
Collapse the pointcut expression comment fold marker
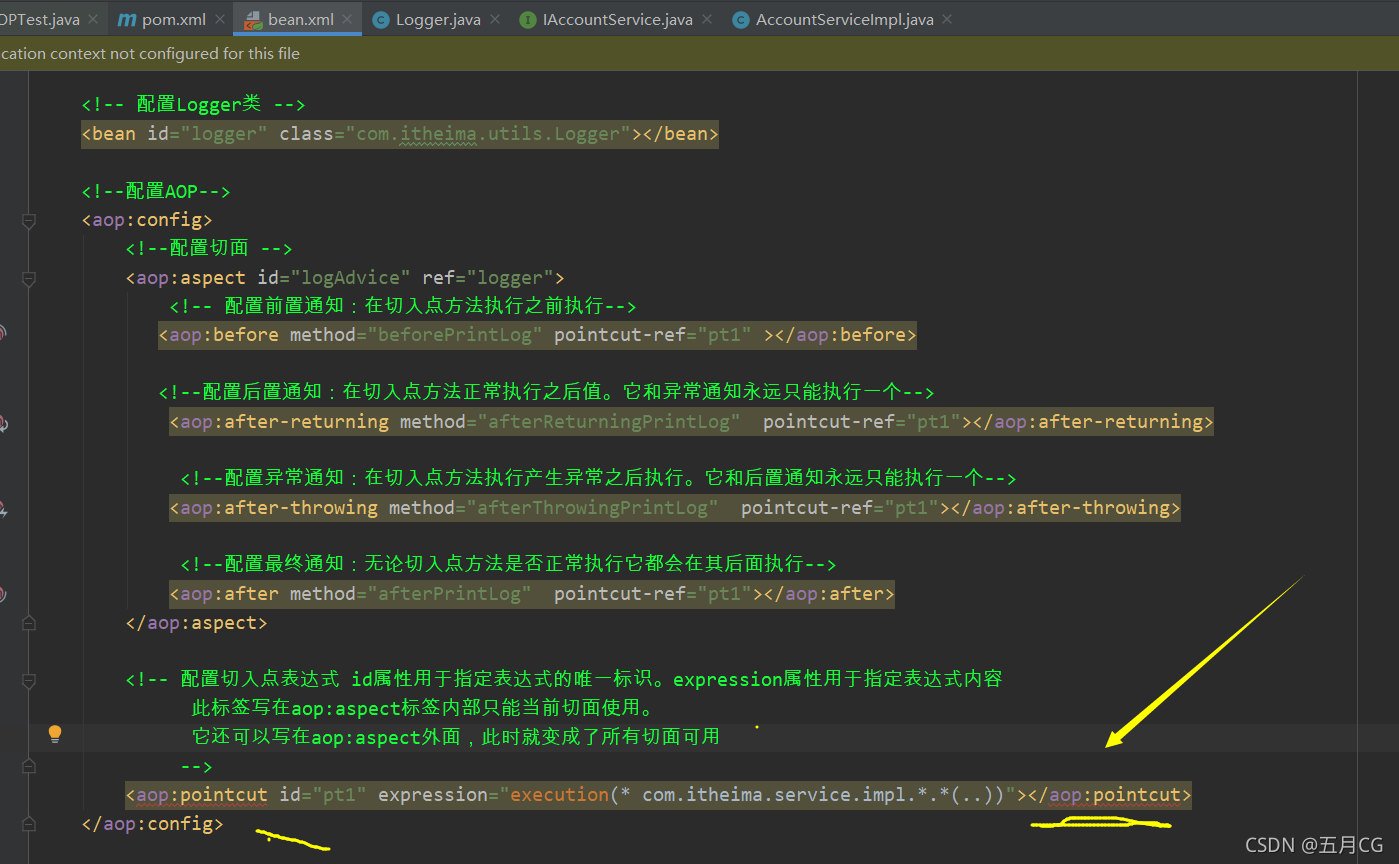coord(29,680)
